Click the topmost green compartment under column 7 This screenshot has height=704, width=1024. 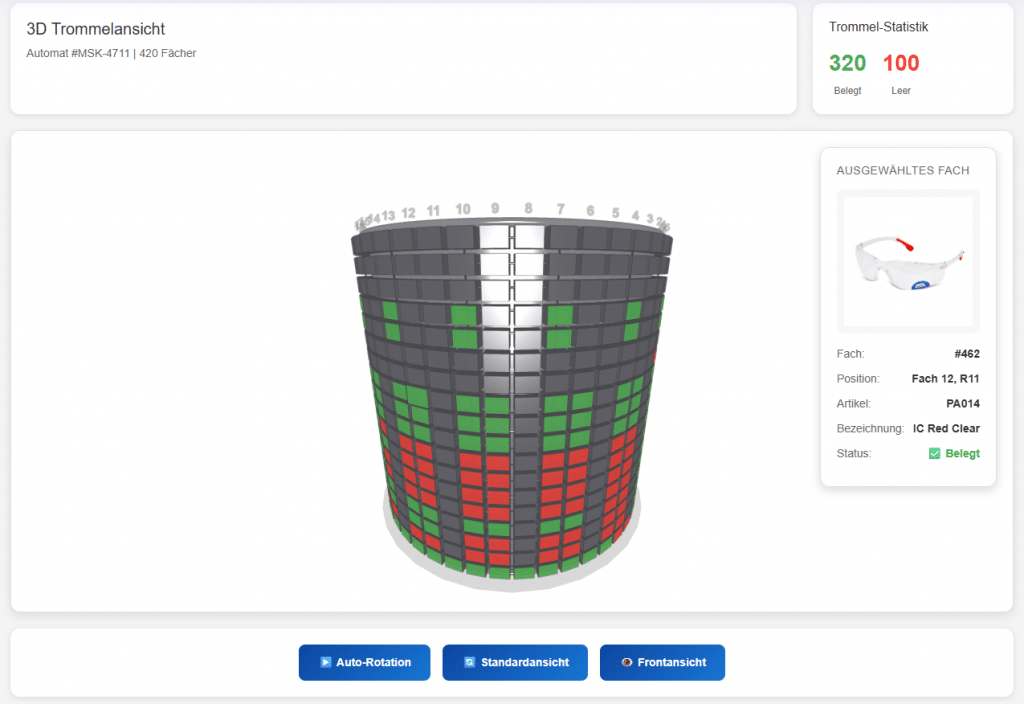pyautogui.click(x=559, y=317)
